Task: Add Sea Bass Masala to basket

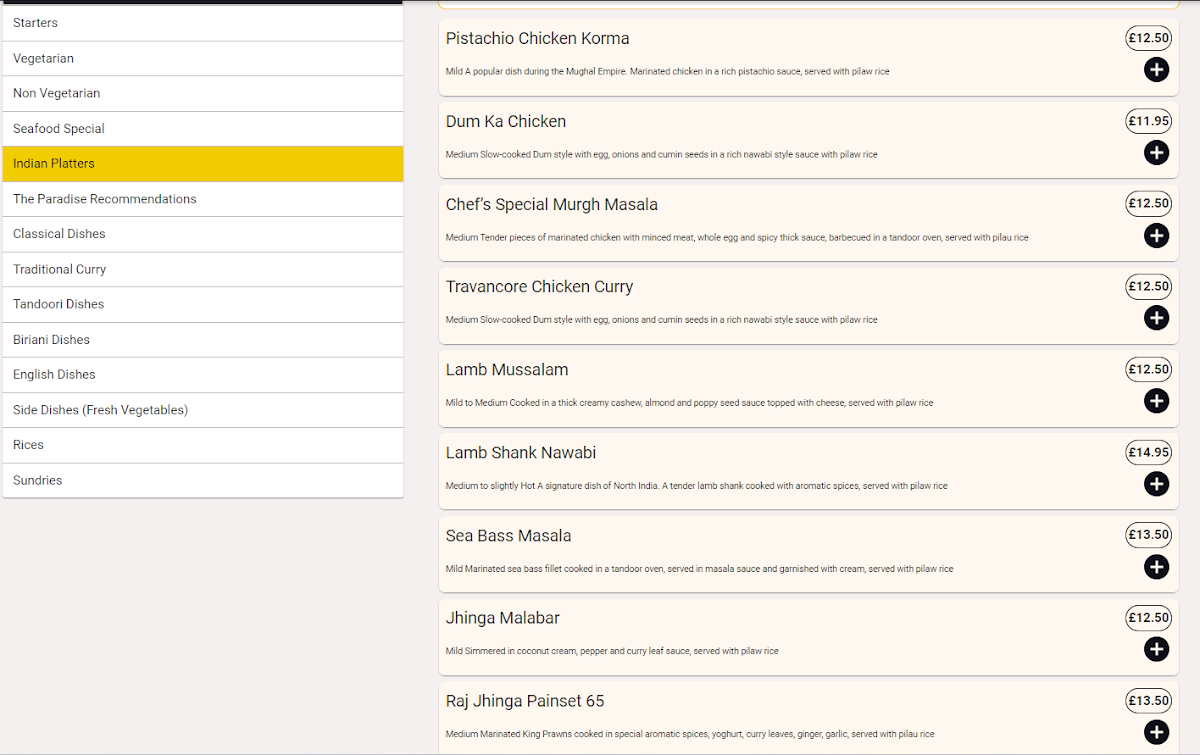Action: coord(1156,567)
